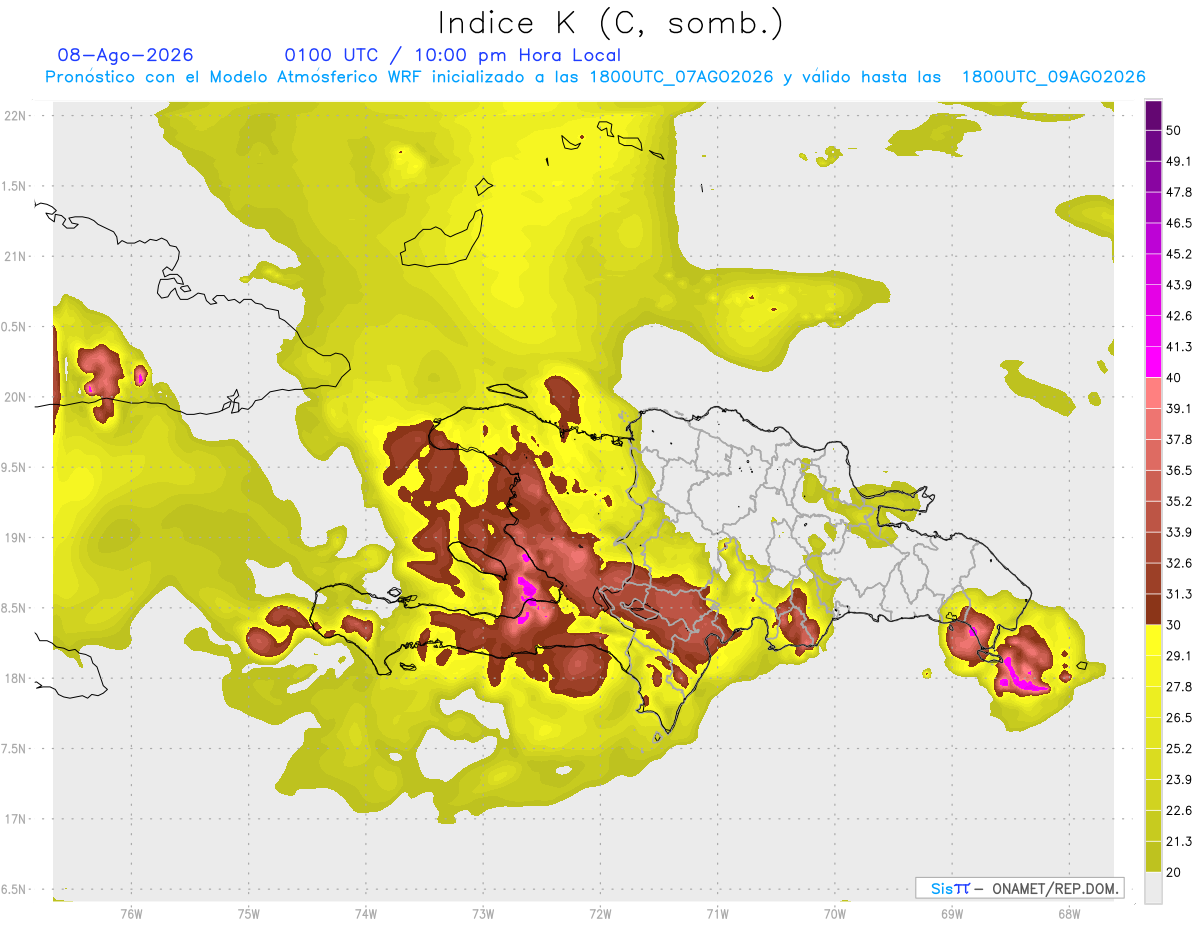Click the "SisTT - ONAMET/REP.DOM." label box
1200x927 pixels.
[1019, 888]
